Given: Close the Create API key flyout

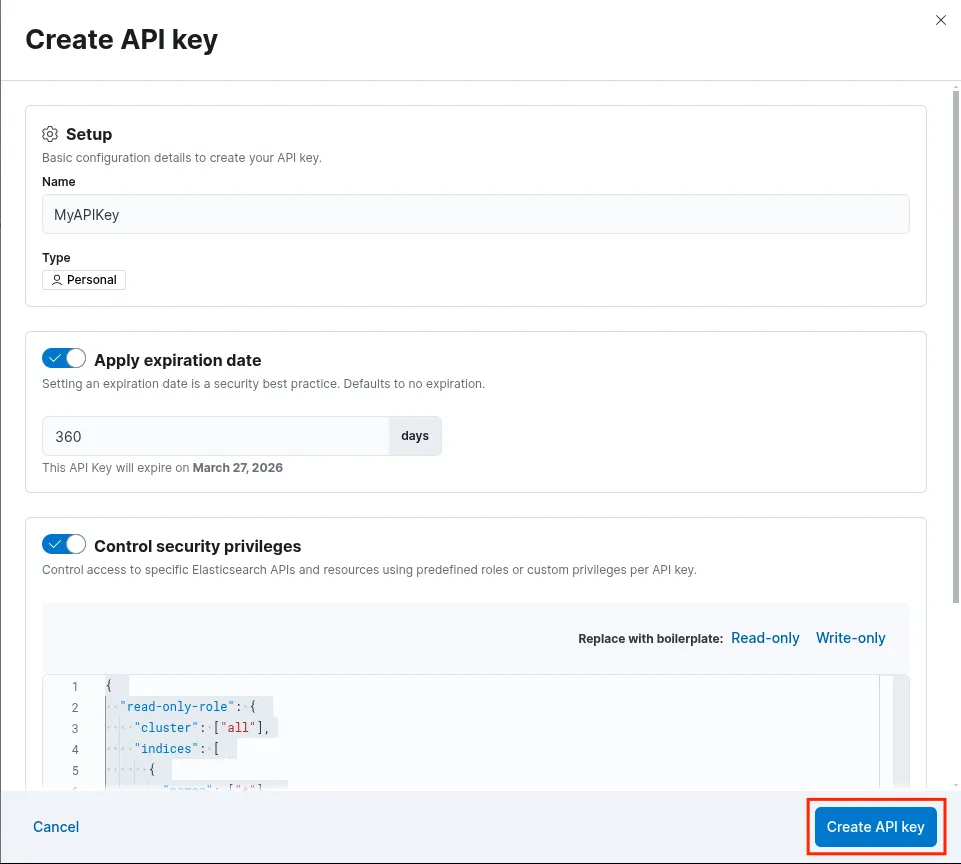Looking at the screenshot, I should 940,20.
